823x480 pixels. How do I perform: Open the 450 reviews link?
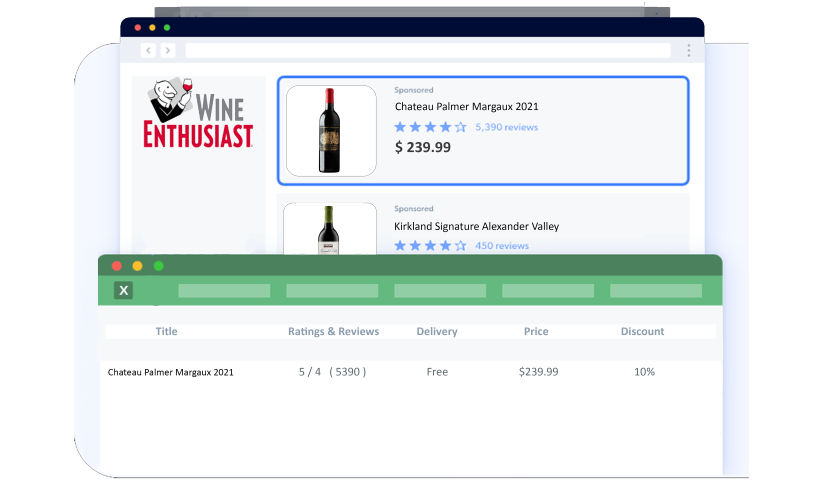[x=502, y=246]
